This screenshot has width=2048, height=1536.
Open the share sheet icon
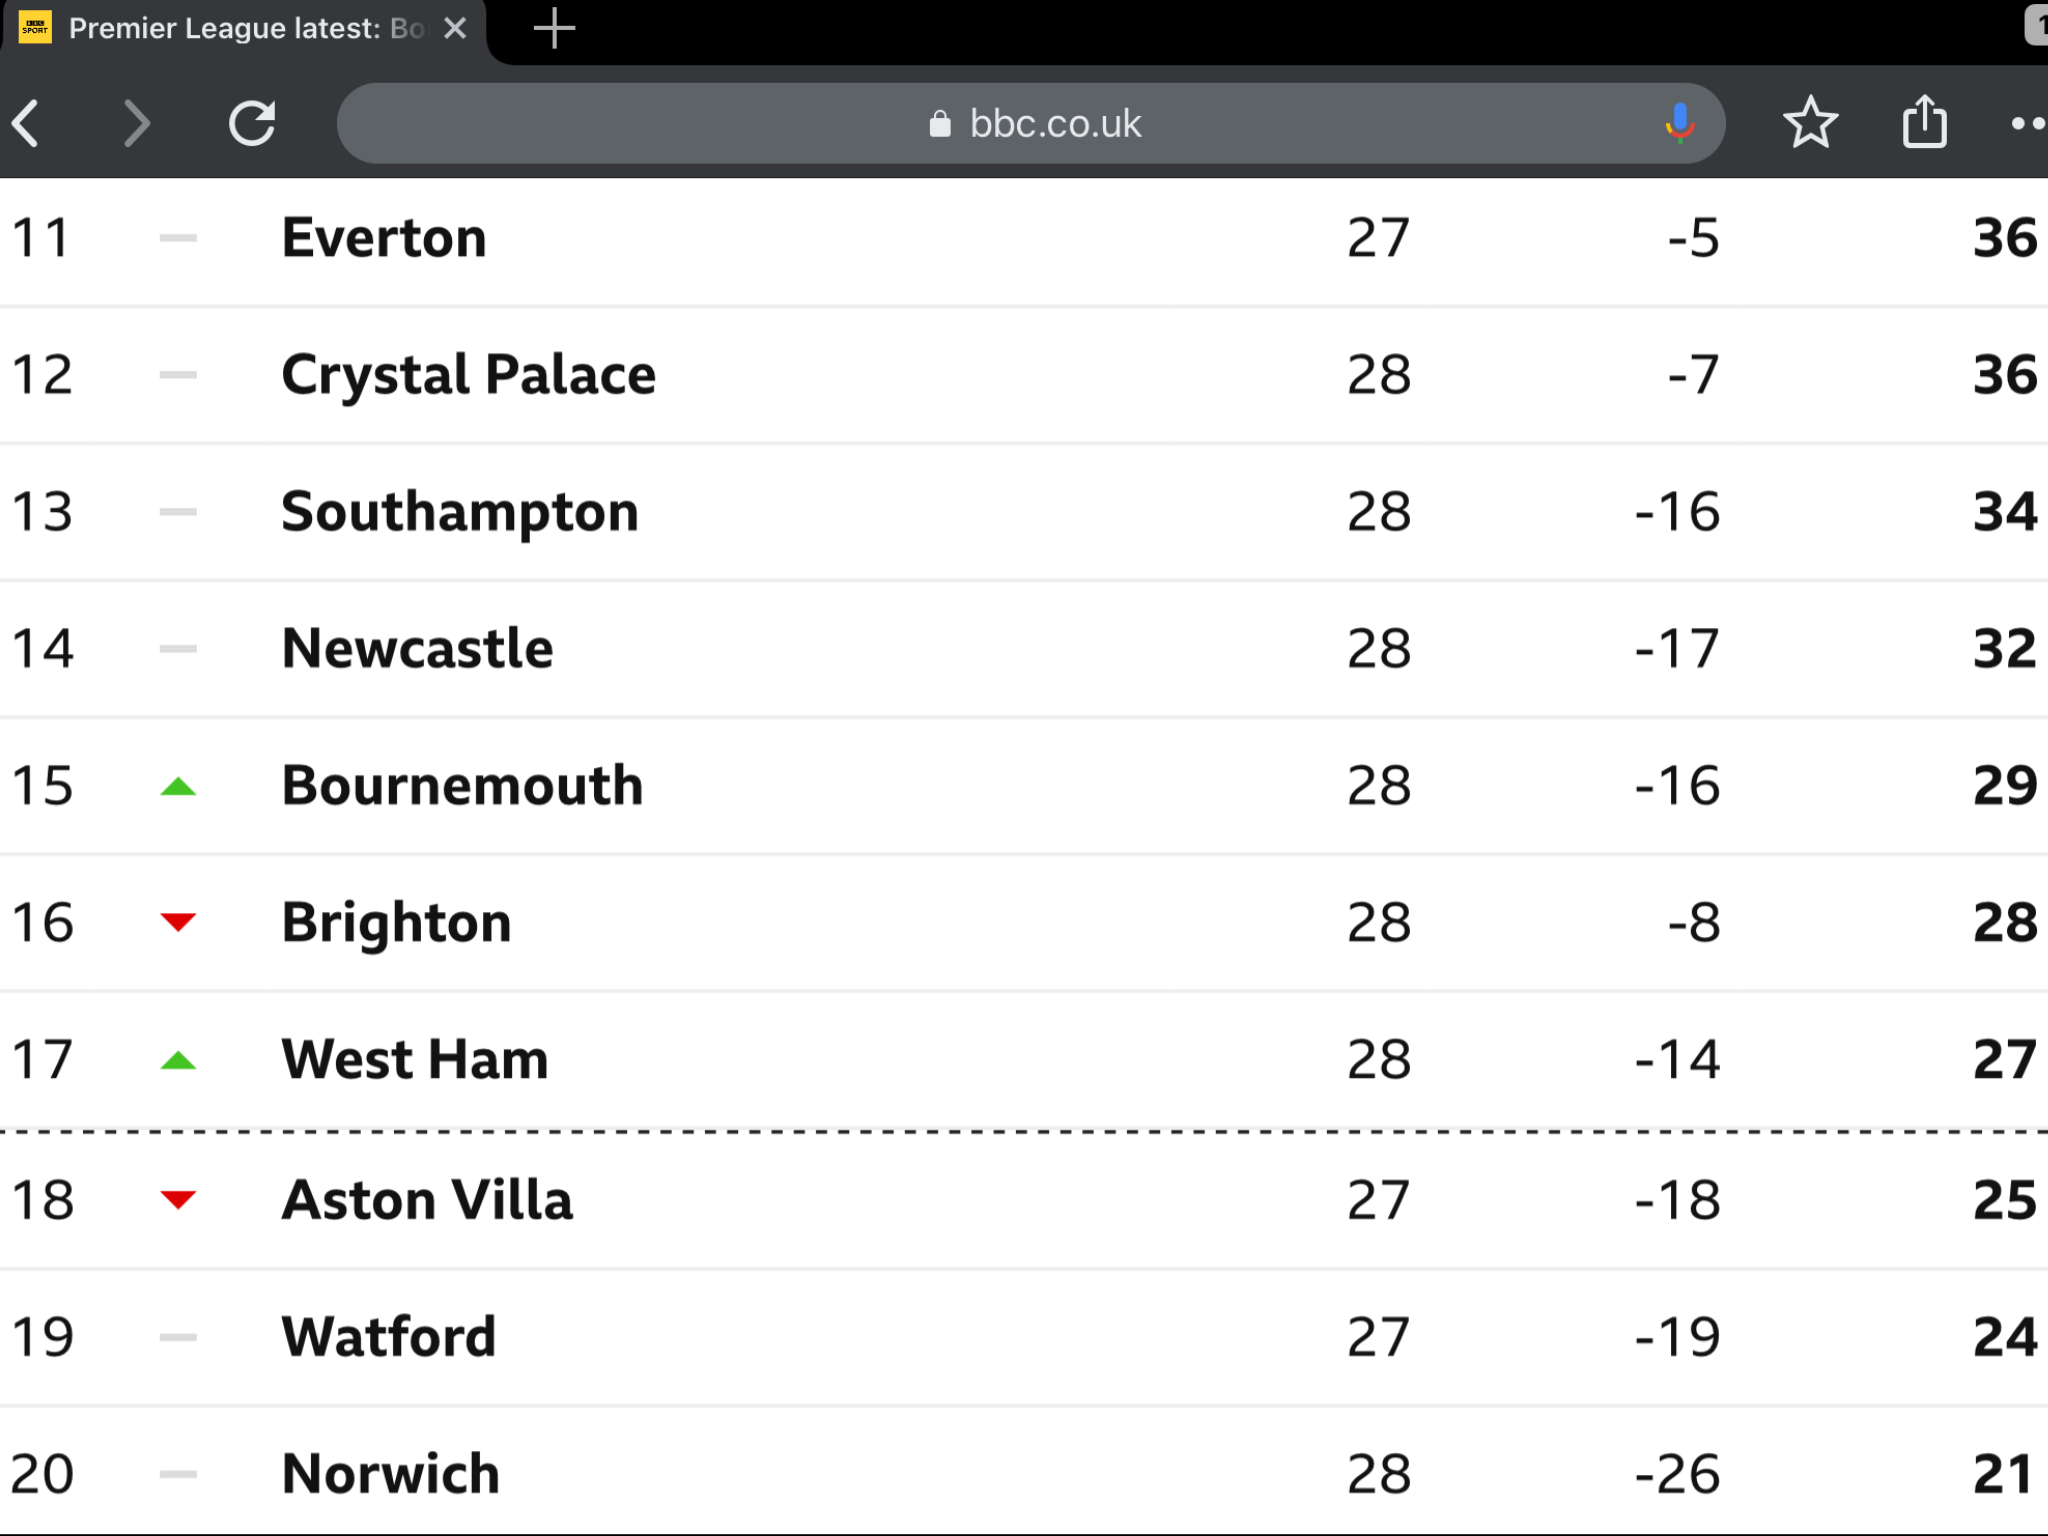[x=1924, y=122]
